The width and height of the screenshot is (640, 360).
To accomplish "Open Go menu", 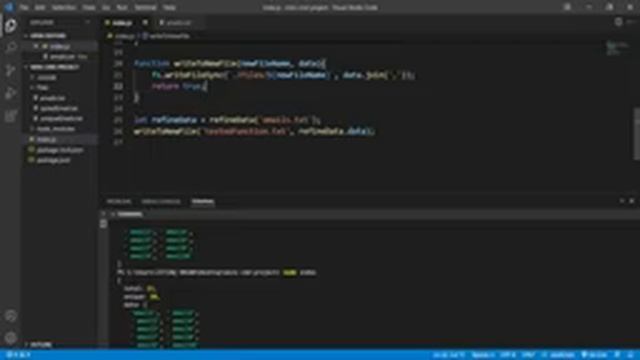I will coord(106,7).
